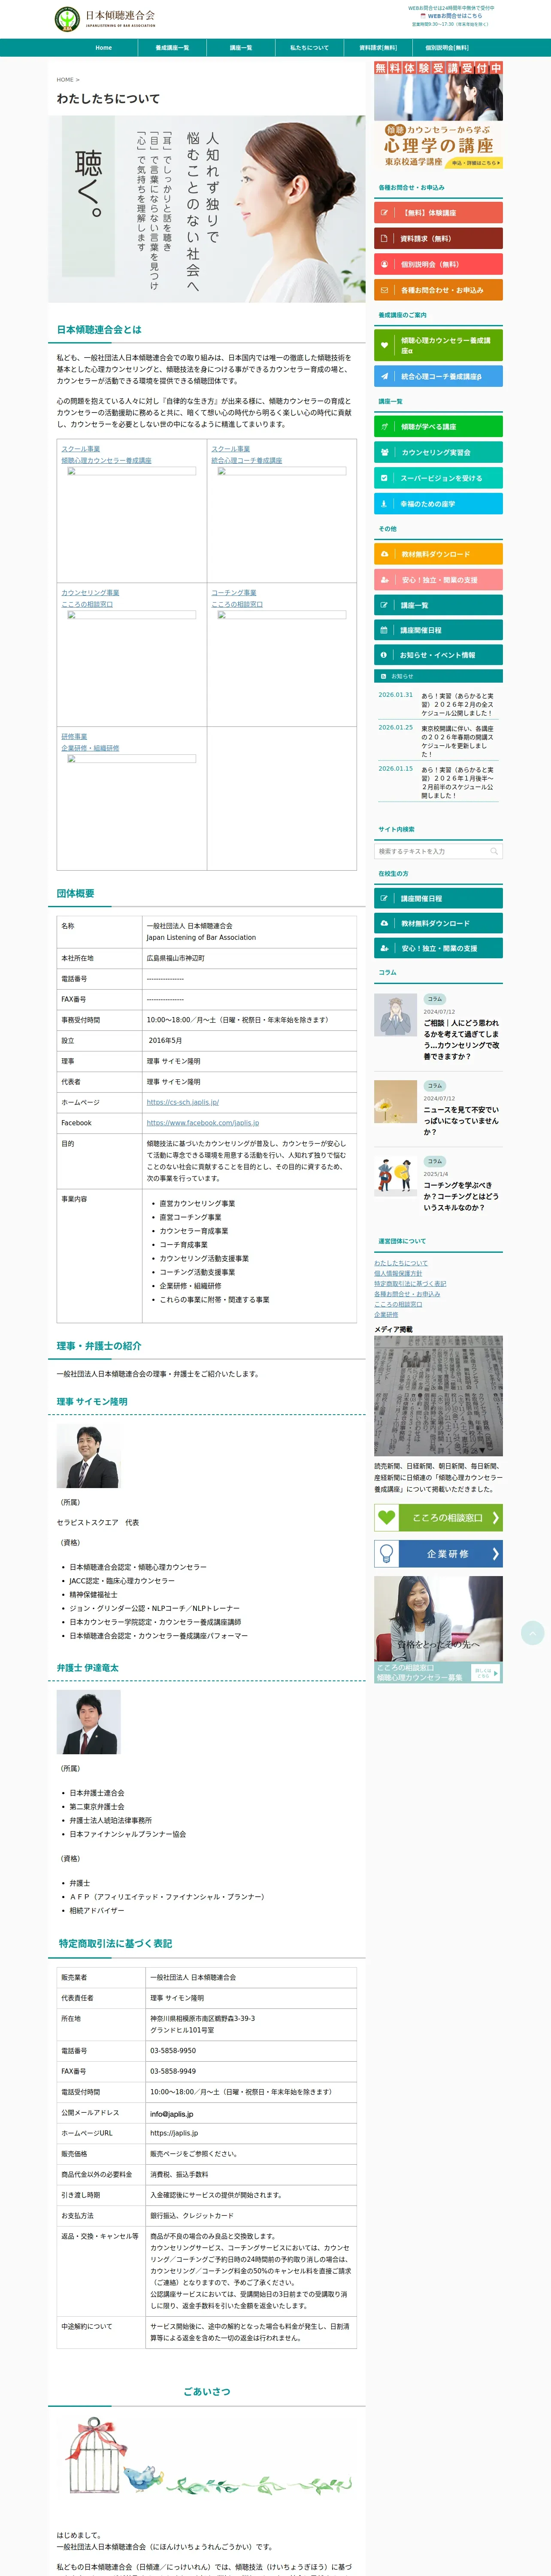Click the info icon on お知らせ・イベント情報
Viewport: 551px width, 2576px height.
pos(384,655)
